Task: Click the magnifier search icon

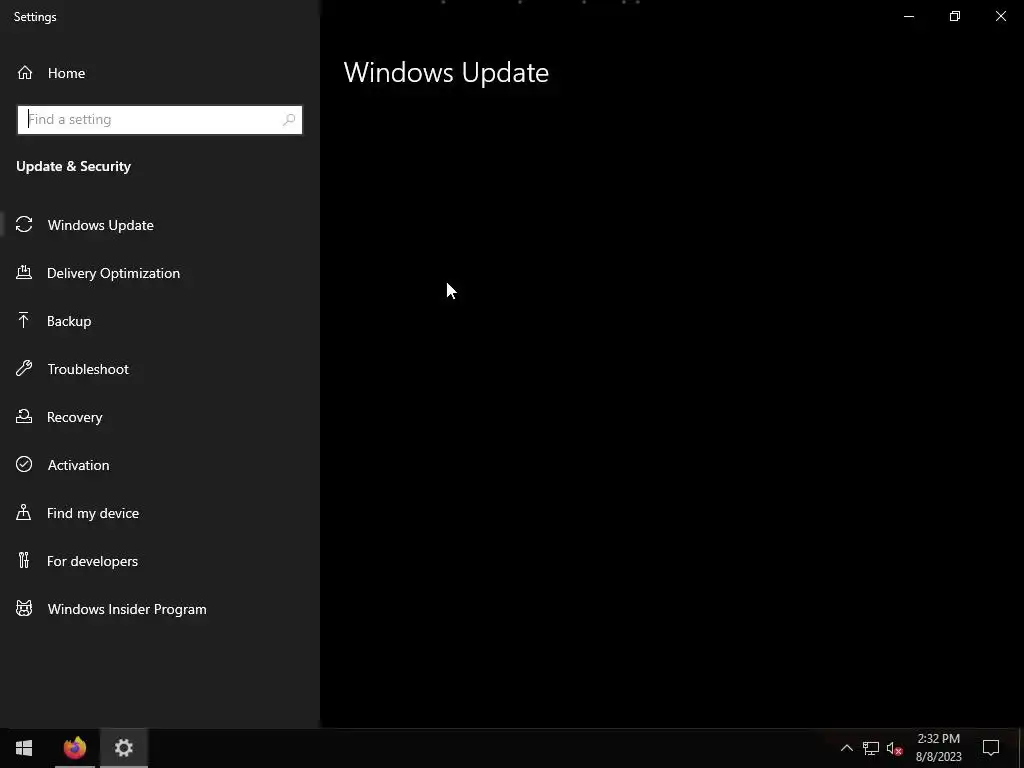Action: pyautogui.click(x=289, y=120)
